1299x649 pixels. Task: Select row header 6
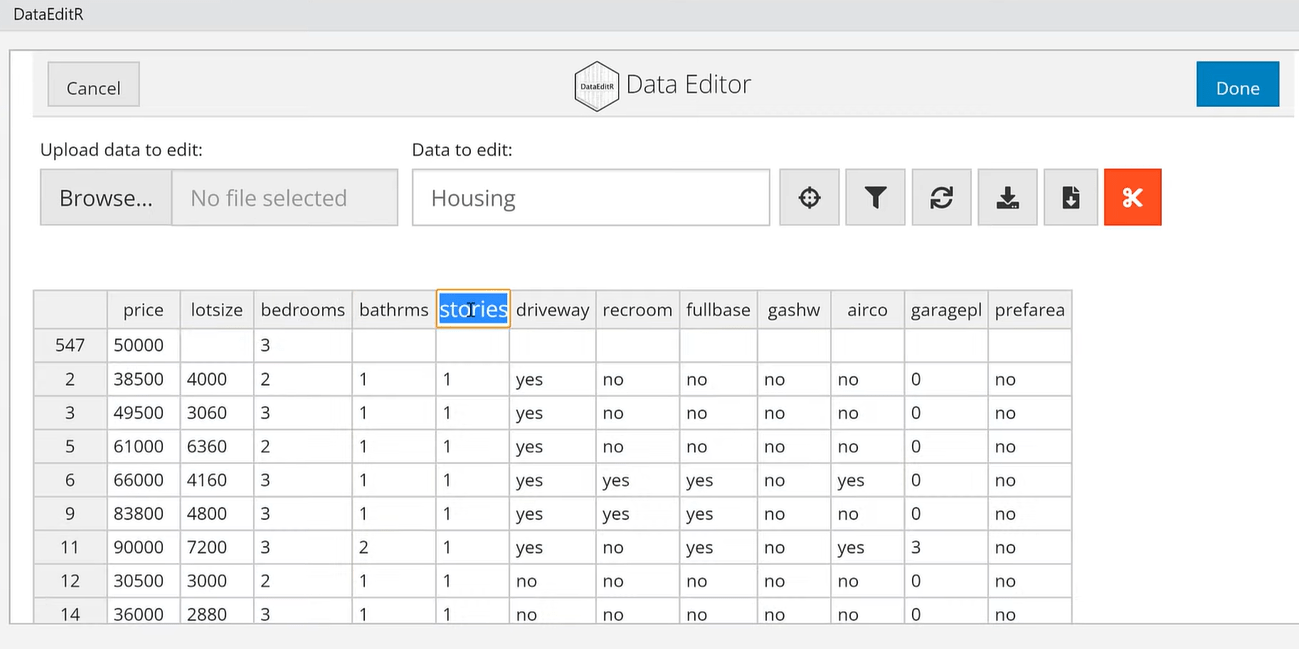point(70,480)
